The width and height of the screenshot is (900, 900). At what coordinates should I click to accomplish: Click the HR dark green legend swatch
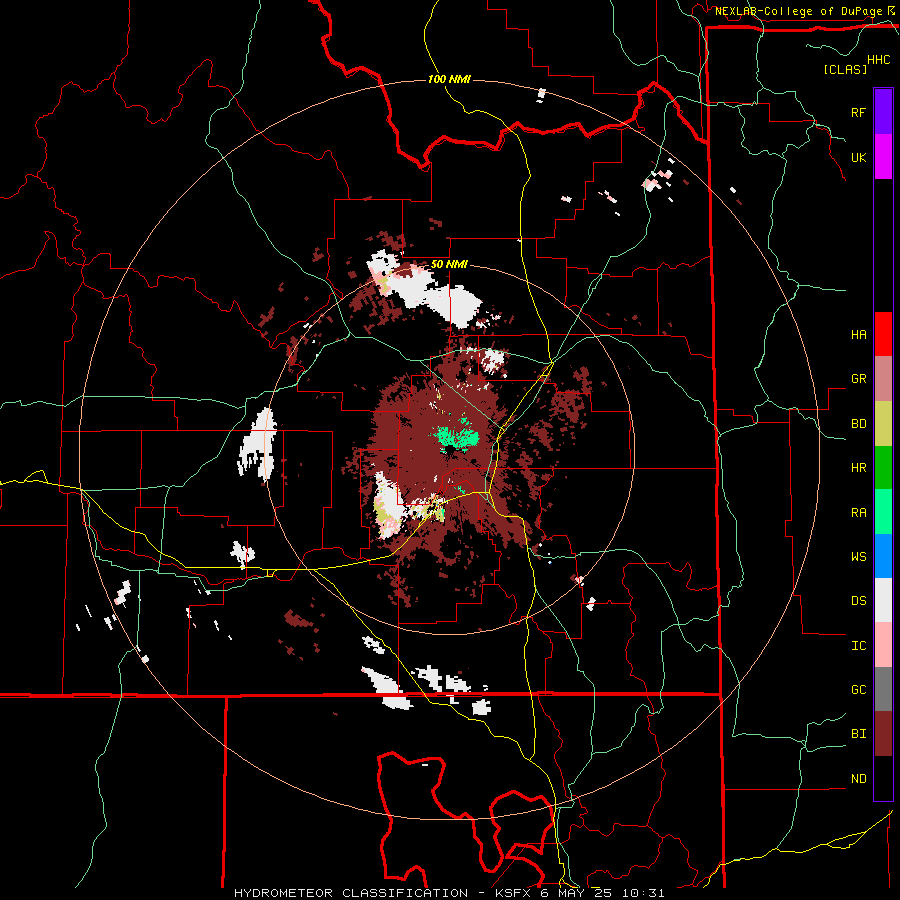(883, 468)
